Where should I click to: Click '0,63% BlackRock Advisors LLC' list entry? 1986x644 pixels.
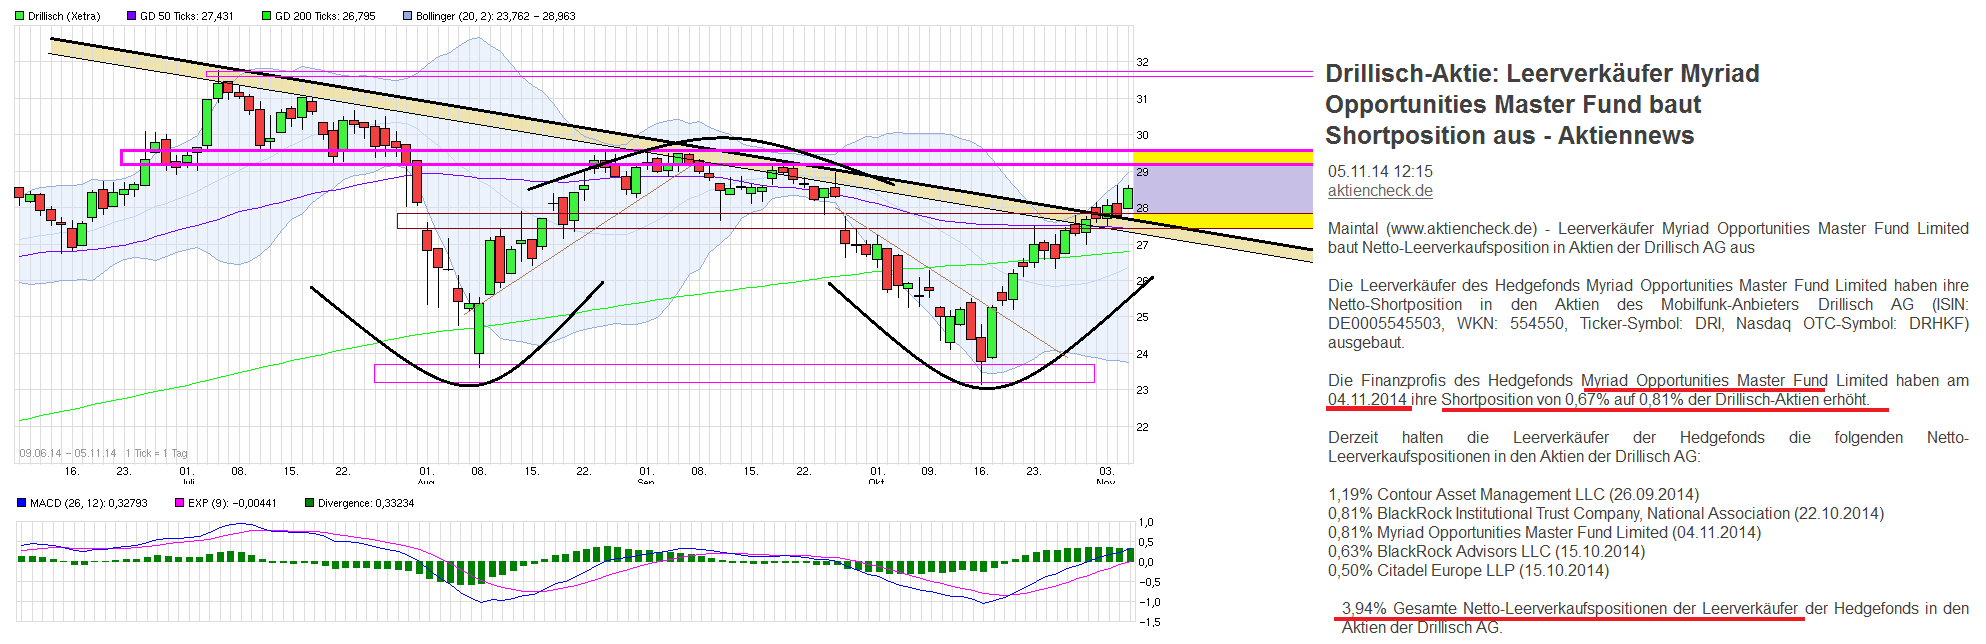click(1486, 552)
